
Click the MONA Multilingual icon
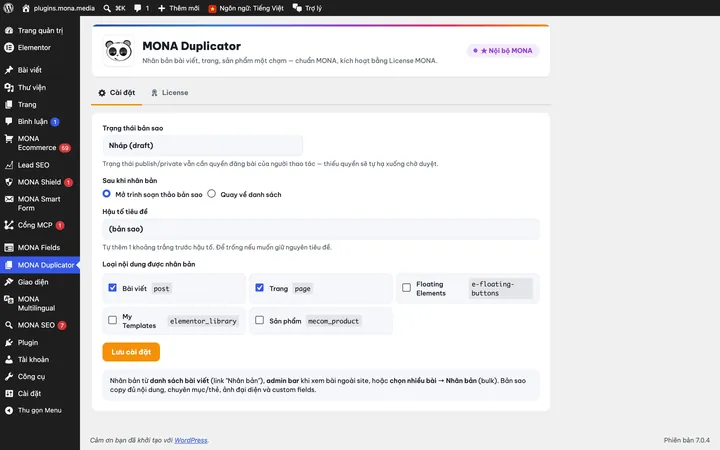9,299
